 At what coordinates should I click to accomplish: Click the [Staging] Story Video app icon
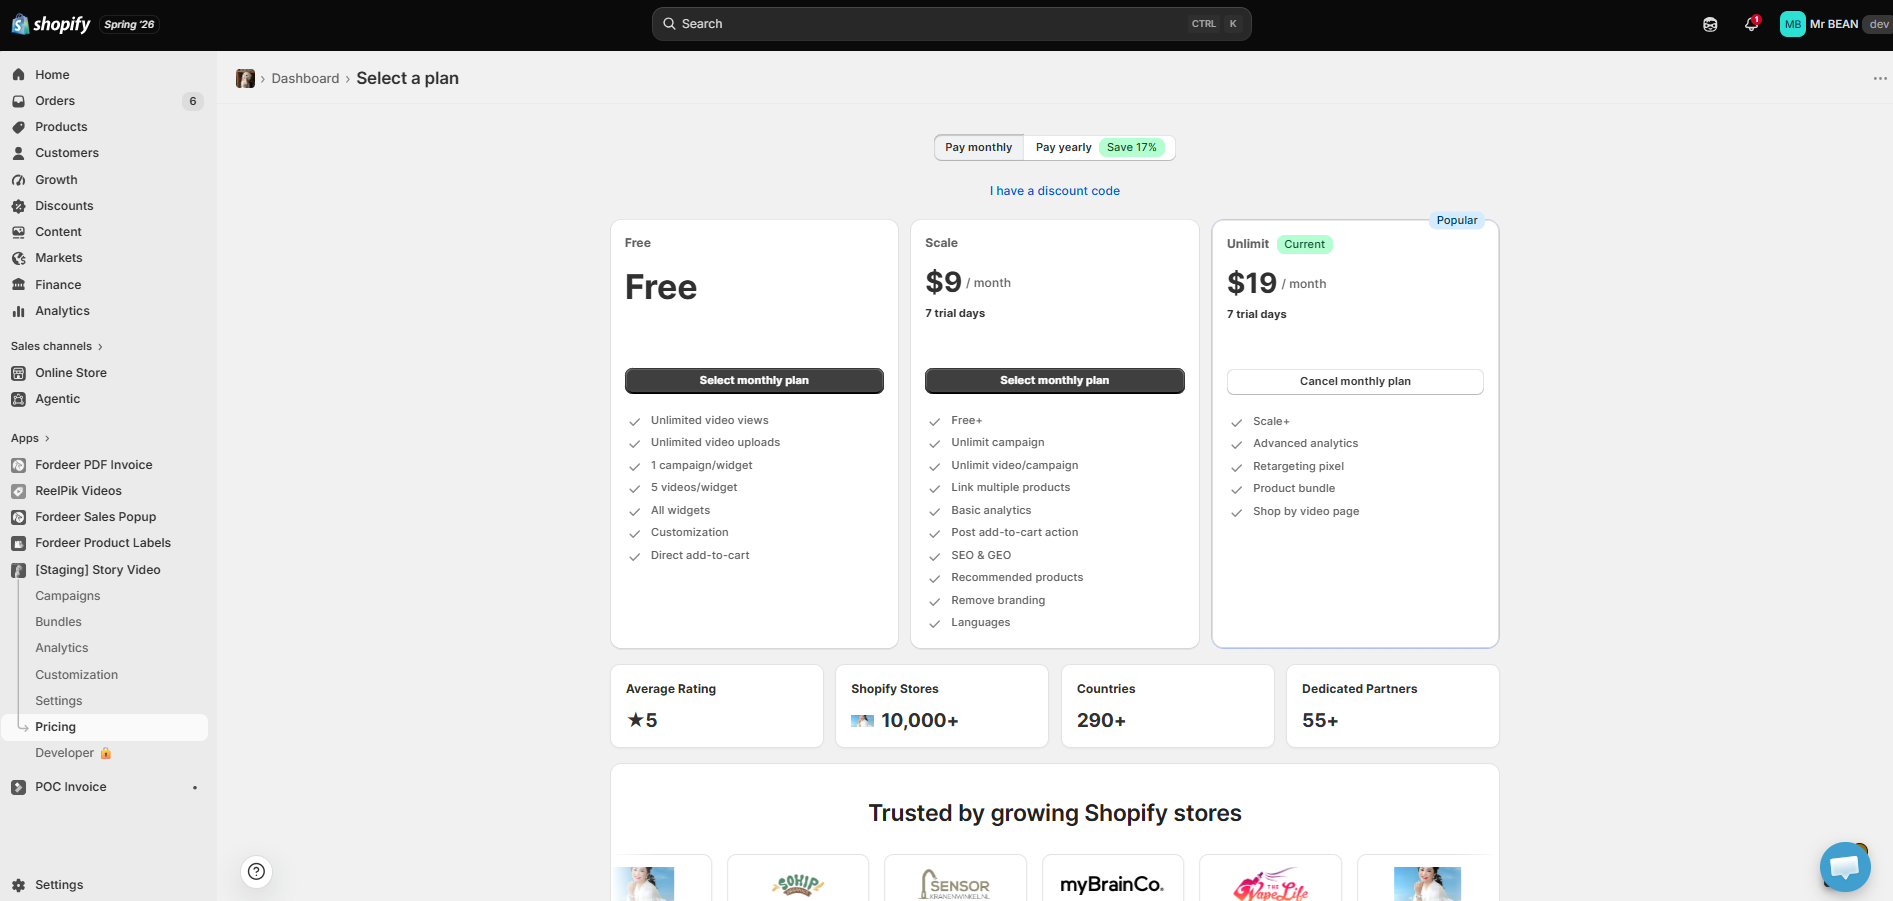18,570
